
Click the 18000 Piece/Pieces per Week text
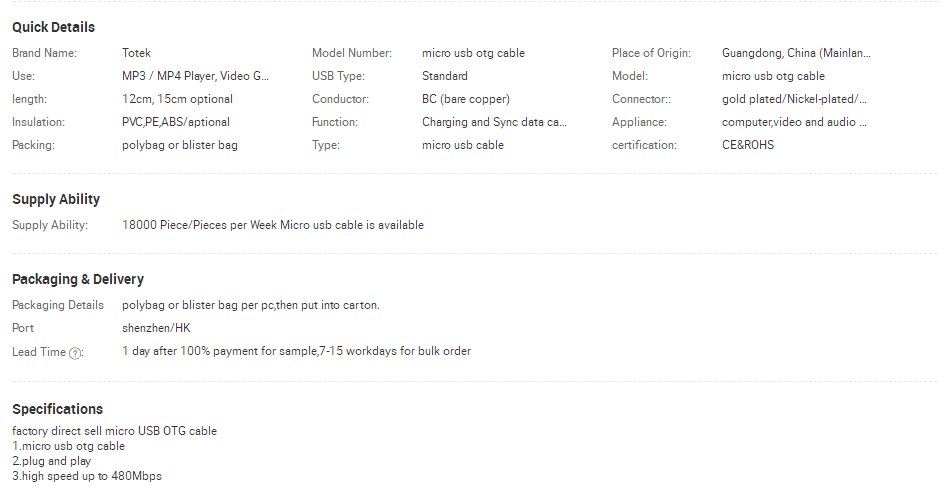[x=199, y=225]
